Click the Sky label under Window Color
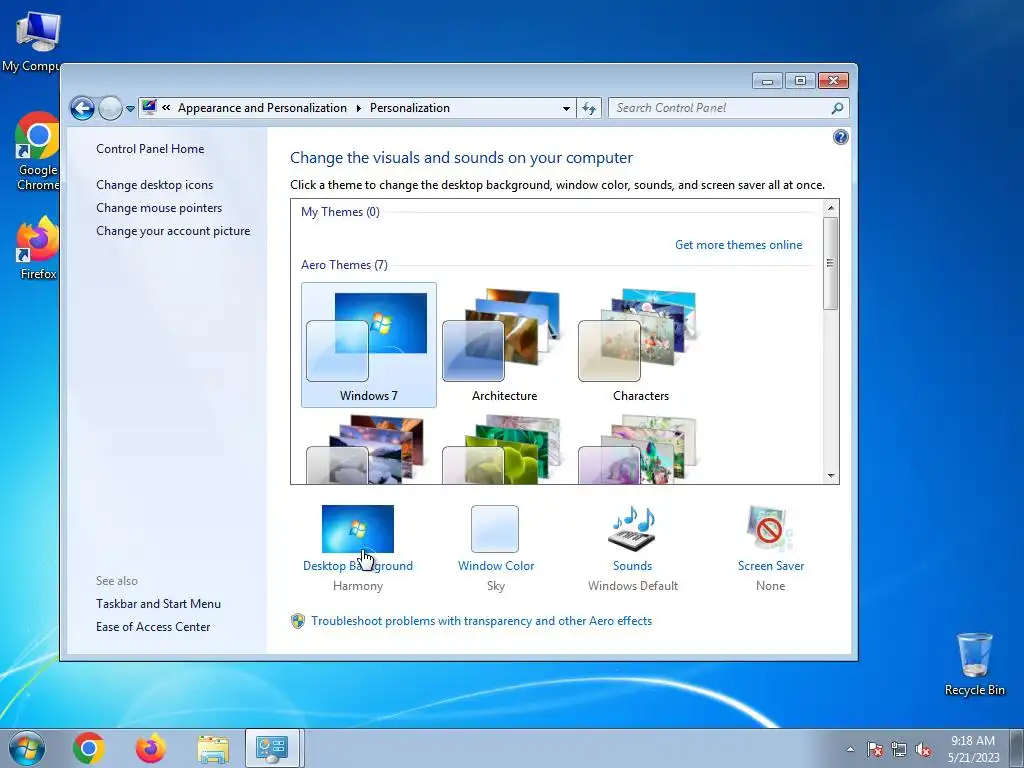This screenshot has height=768, width=1024. (496, 586)
